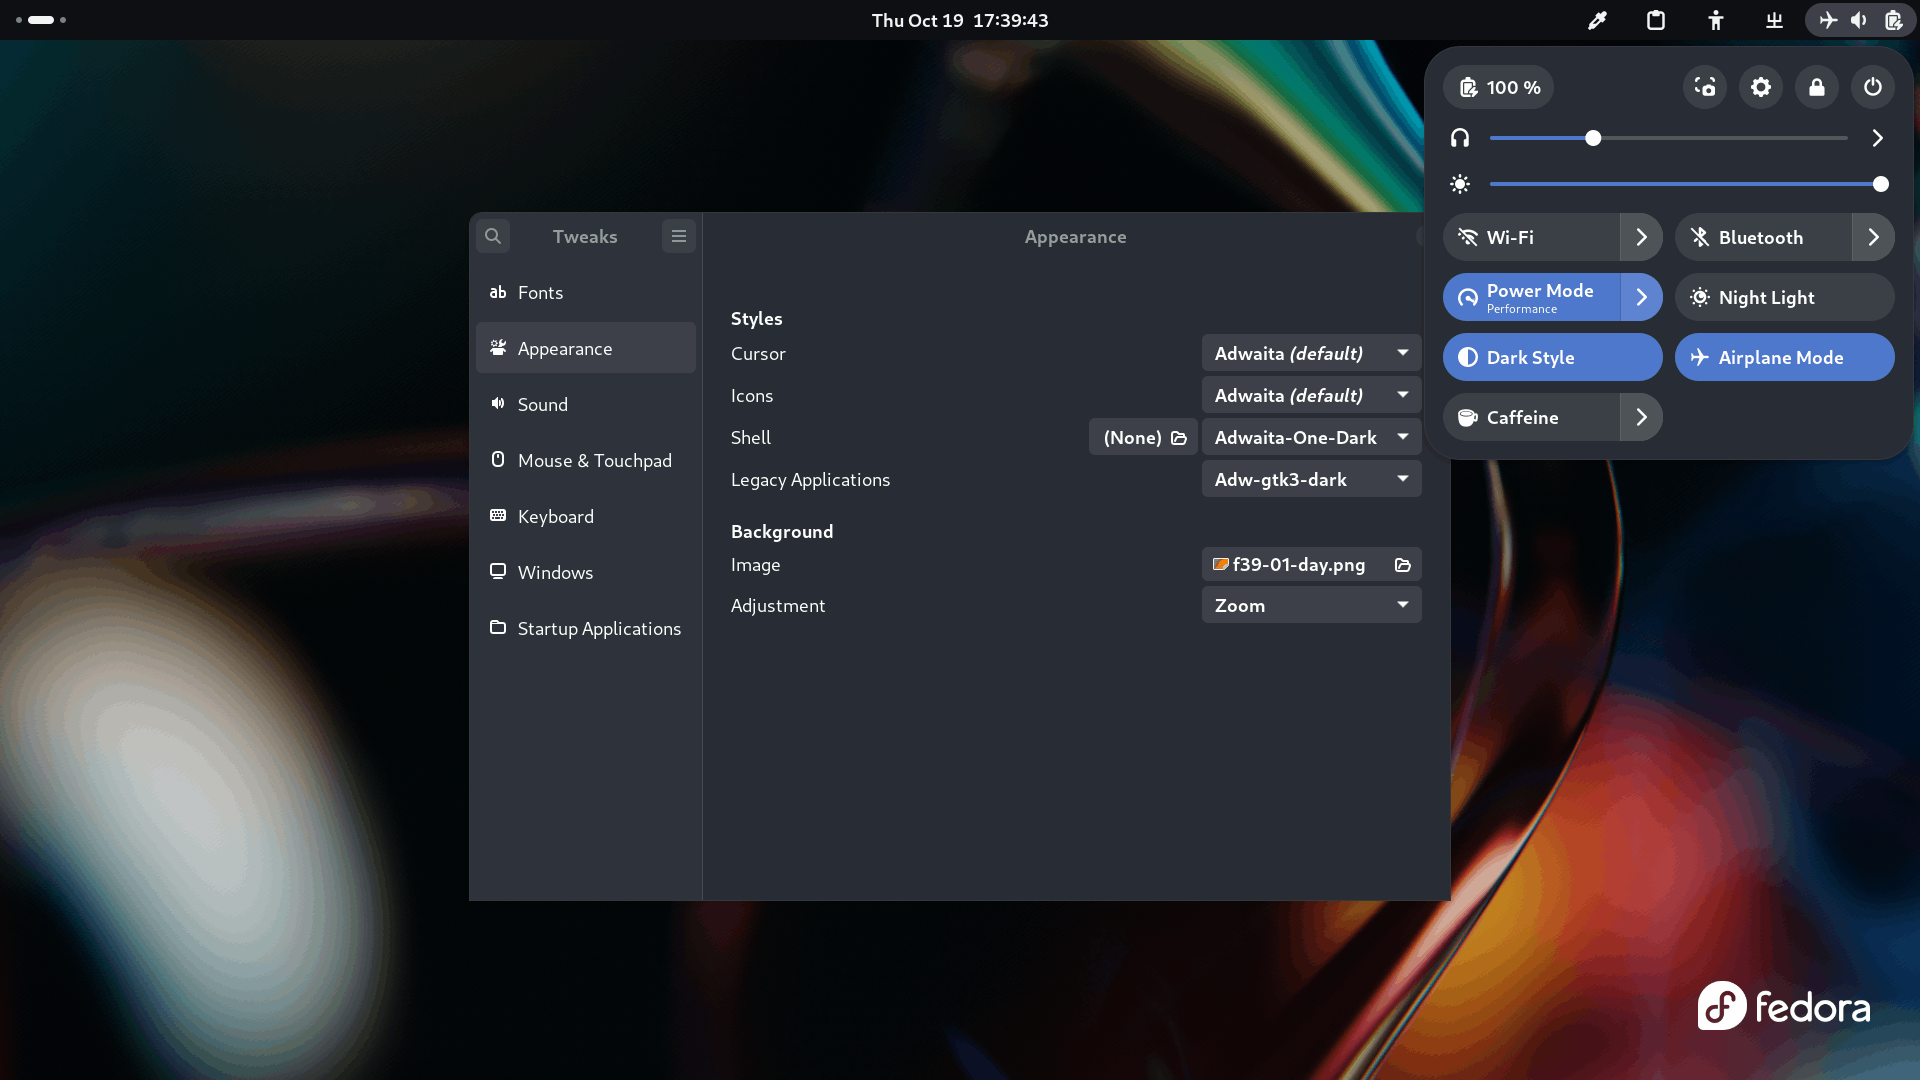Screen dimensions: 1920x1080
Task: Click the 100 % battery button
Action: coord(1499,88)
